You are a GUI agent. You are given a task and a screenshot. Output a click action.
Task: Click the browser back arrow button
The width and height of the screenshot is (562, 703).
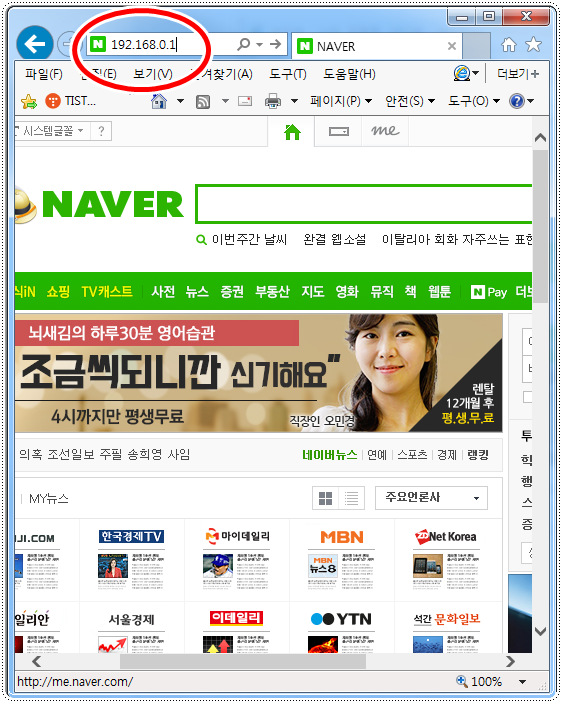35,44
